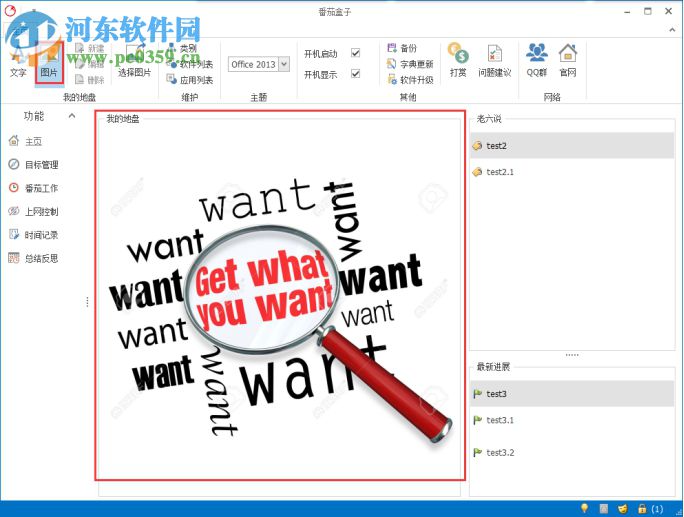Go to 主页 home in sidebar
Viewport: 684px width, 517px height.
(x=26, y=141)
